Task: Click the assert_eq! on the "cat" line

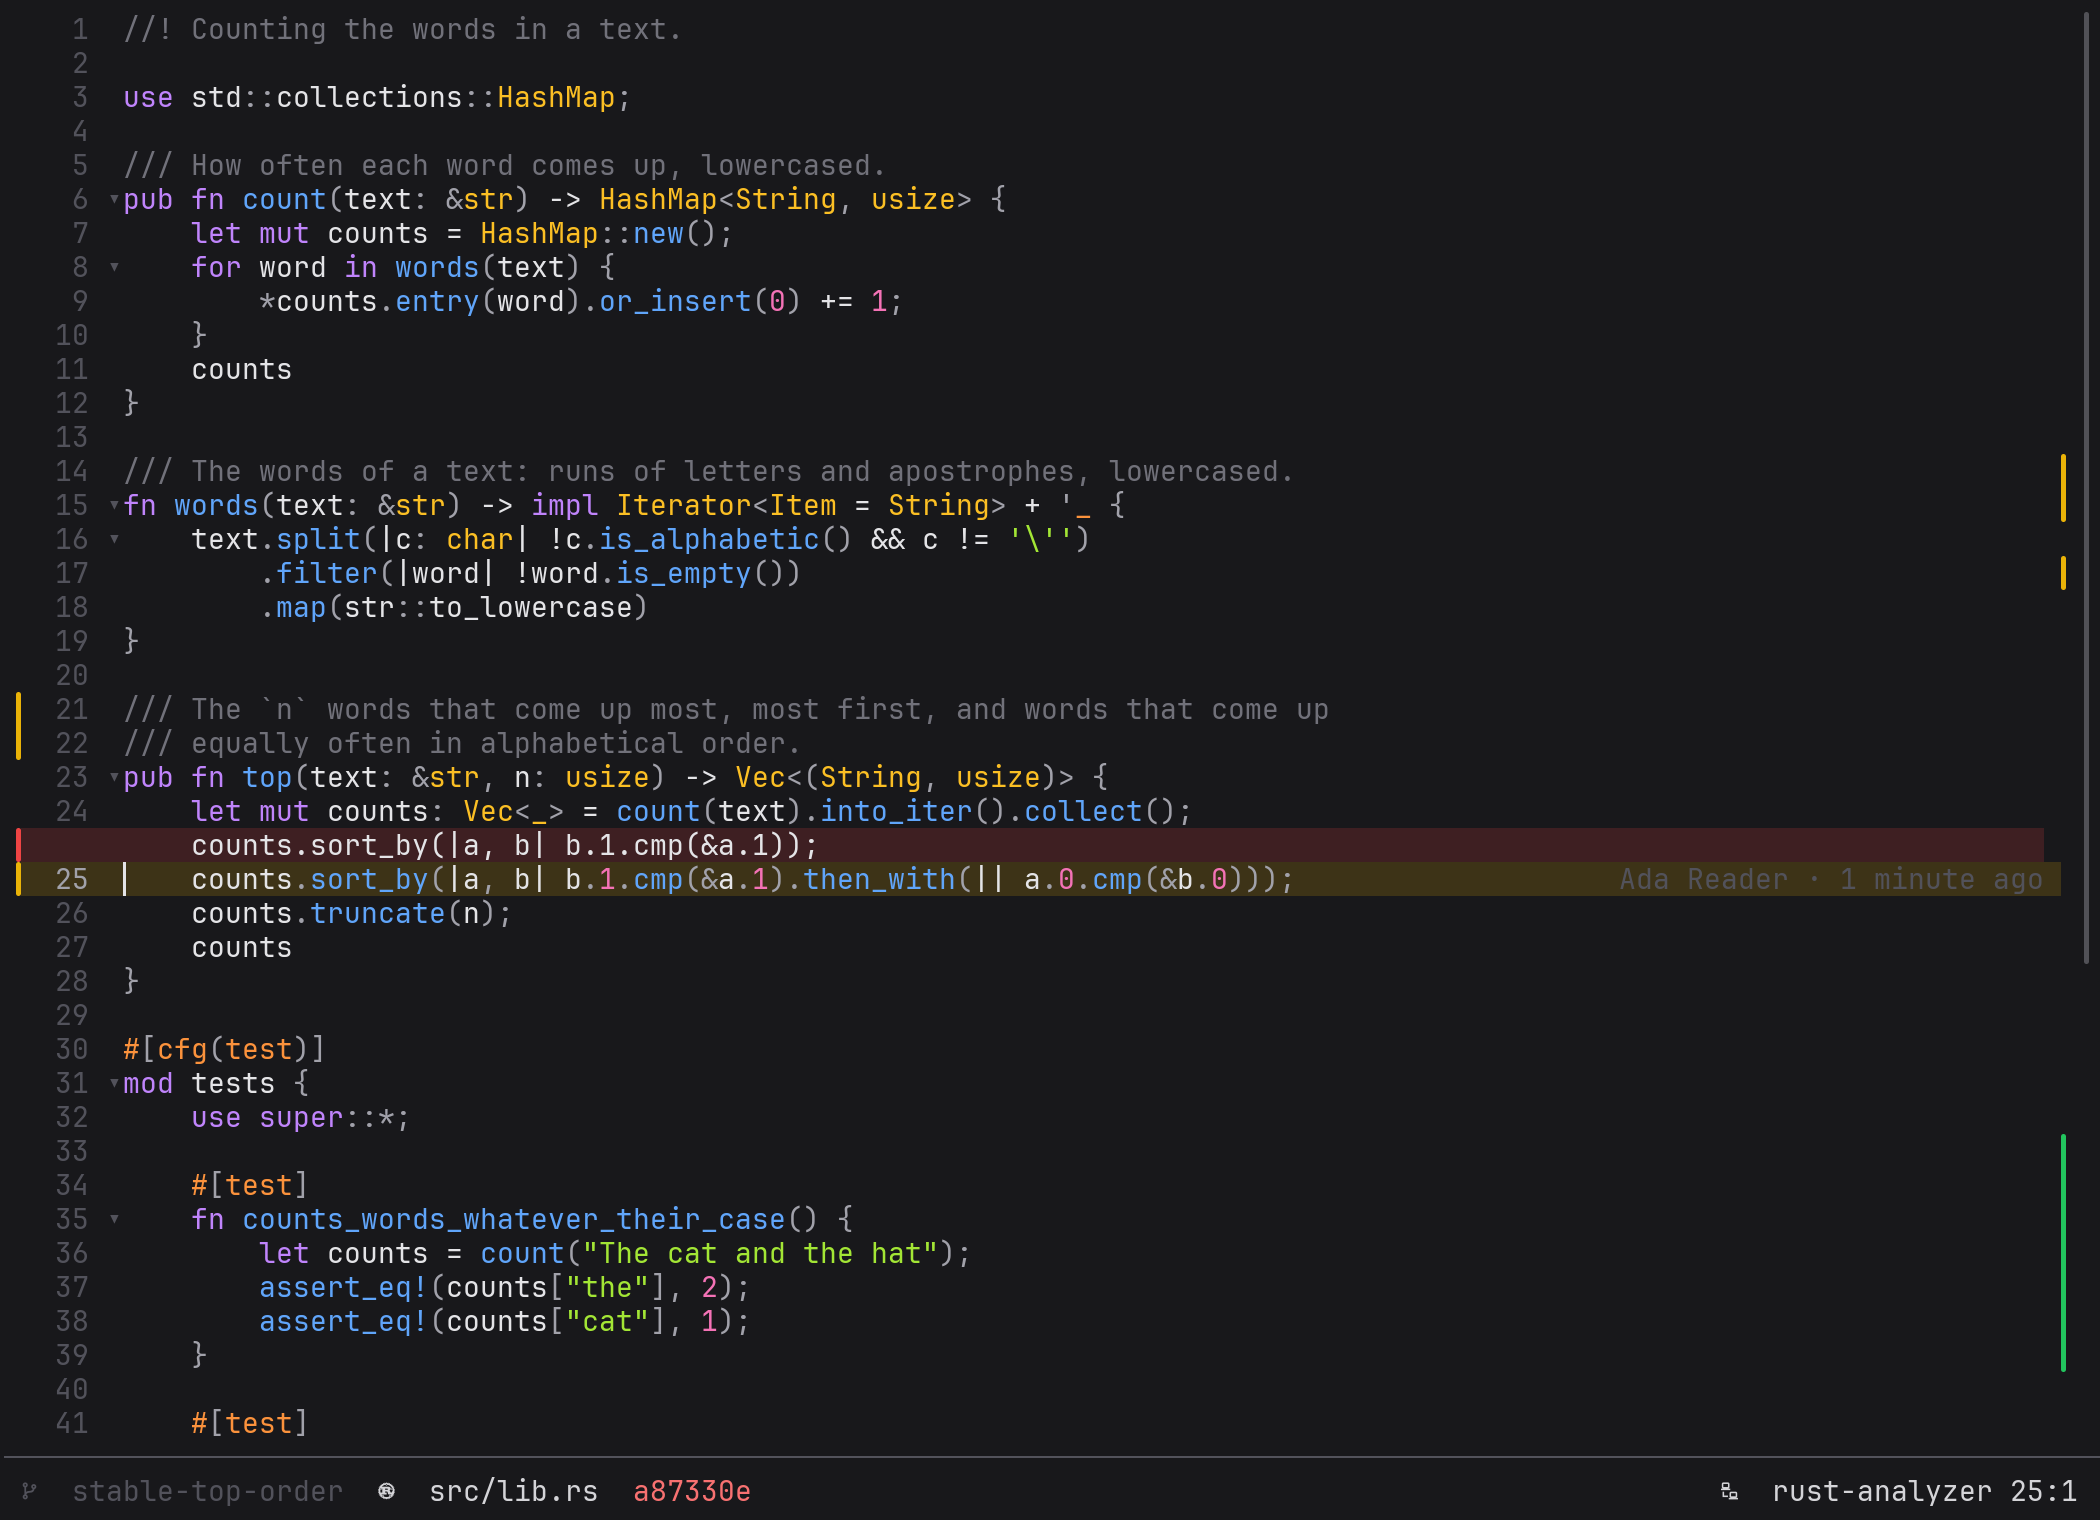Action: pos(343,1322)
